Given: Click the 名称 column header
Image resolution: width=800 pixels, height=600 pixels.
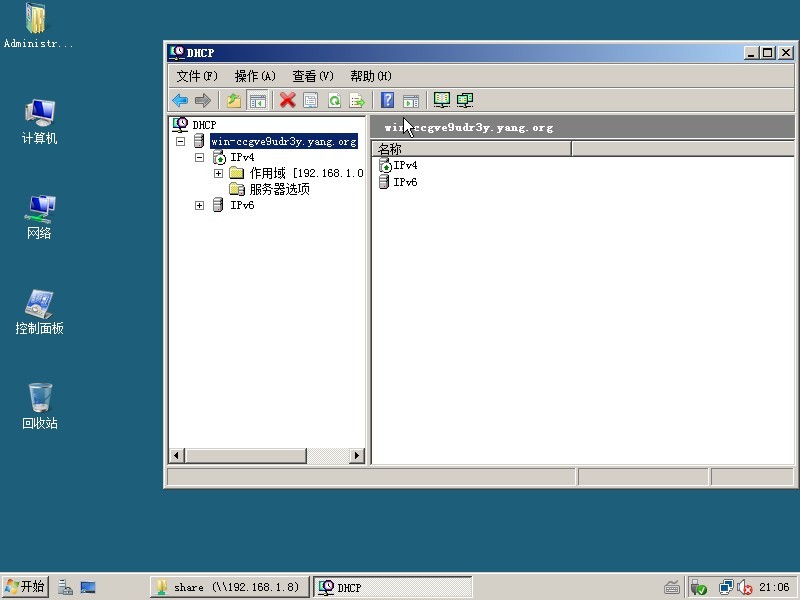Looking at the screenshot, I should [x=470, y=149].
